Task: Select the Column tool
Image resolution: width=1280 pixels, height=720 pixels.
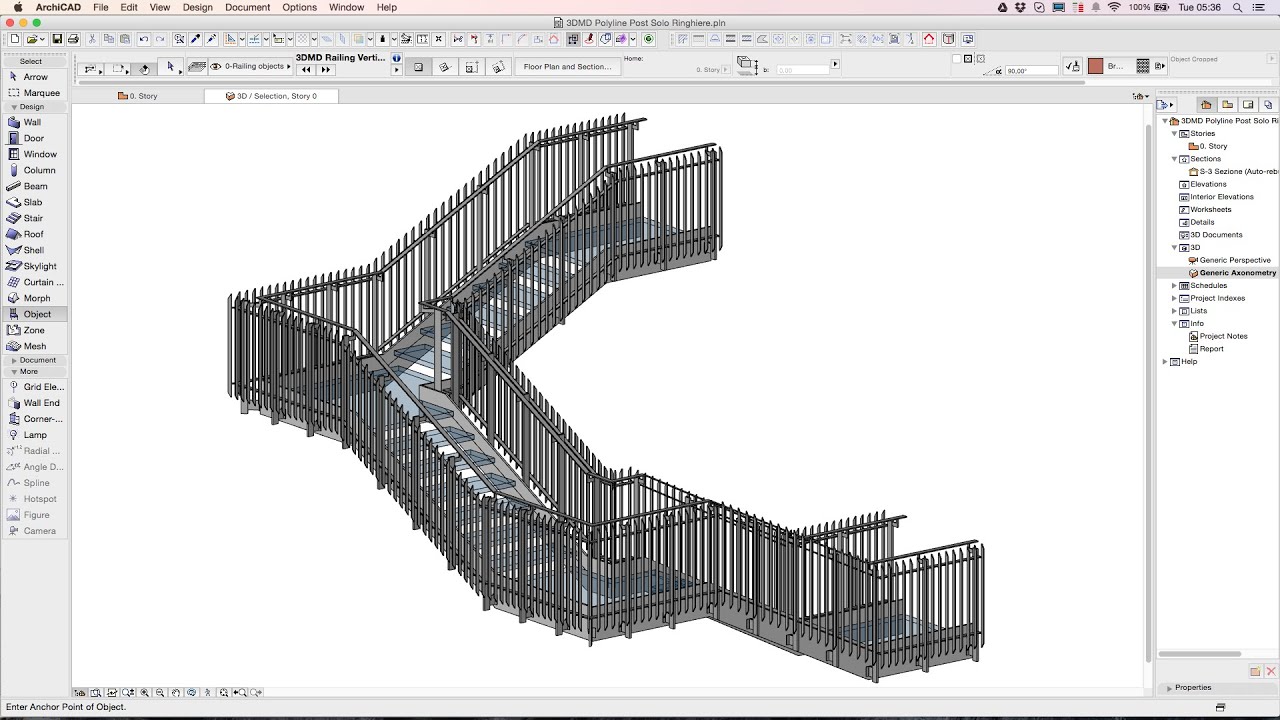Action: [x=34, y=170]
